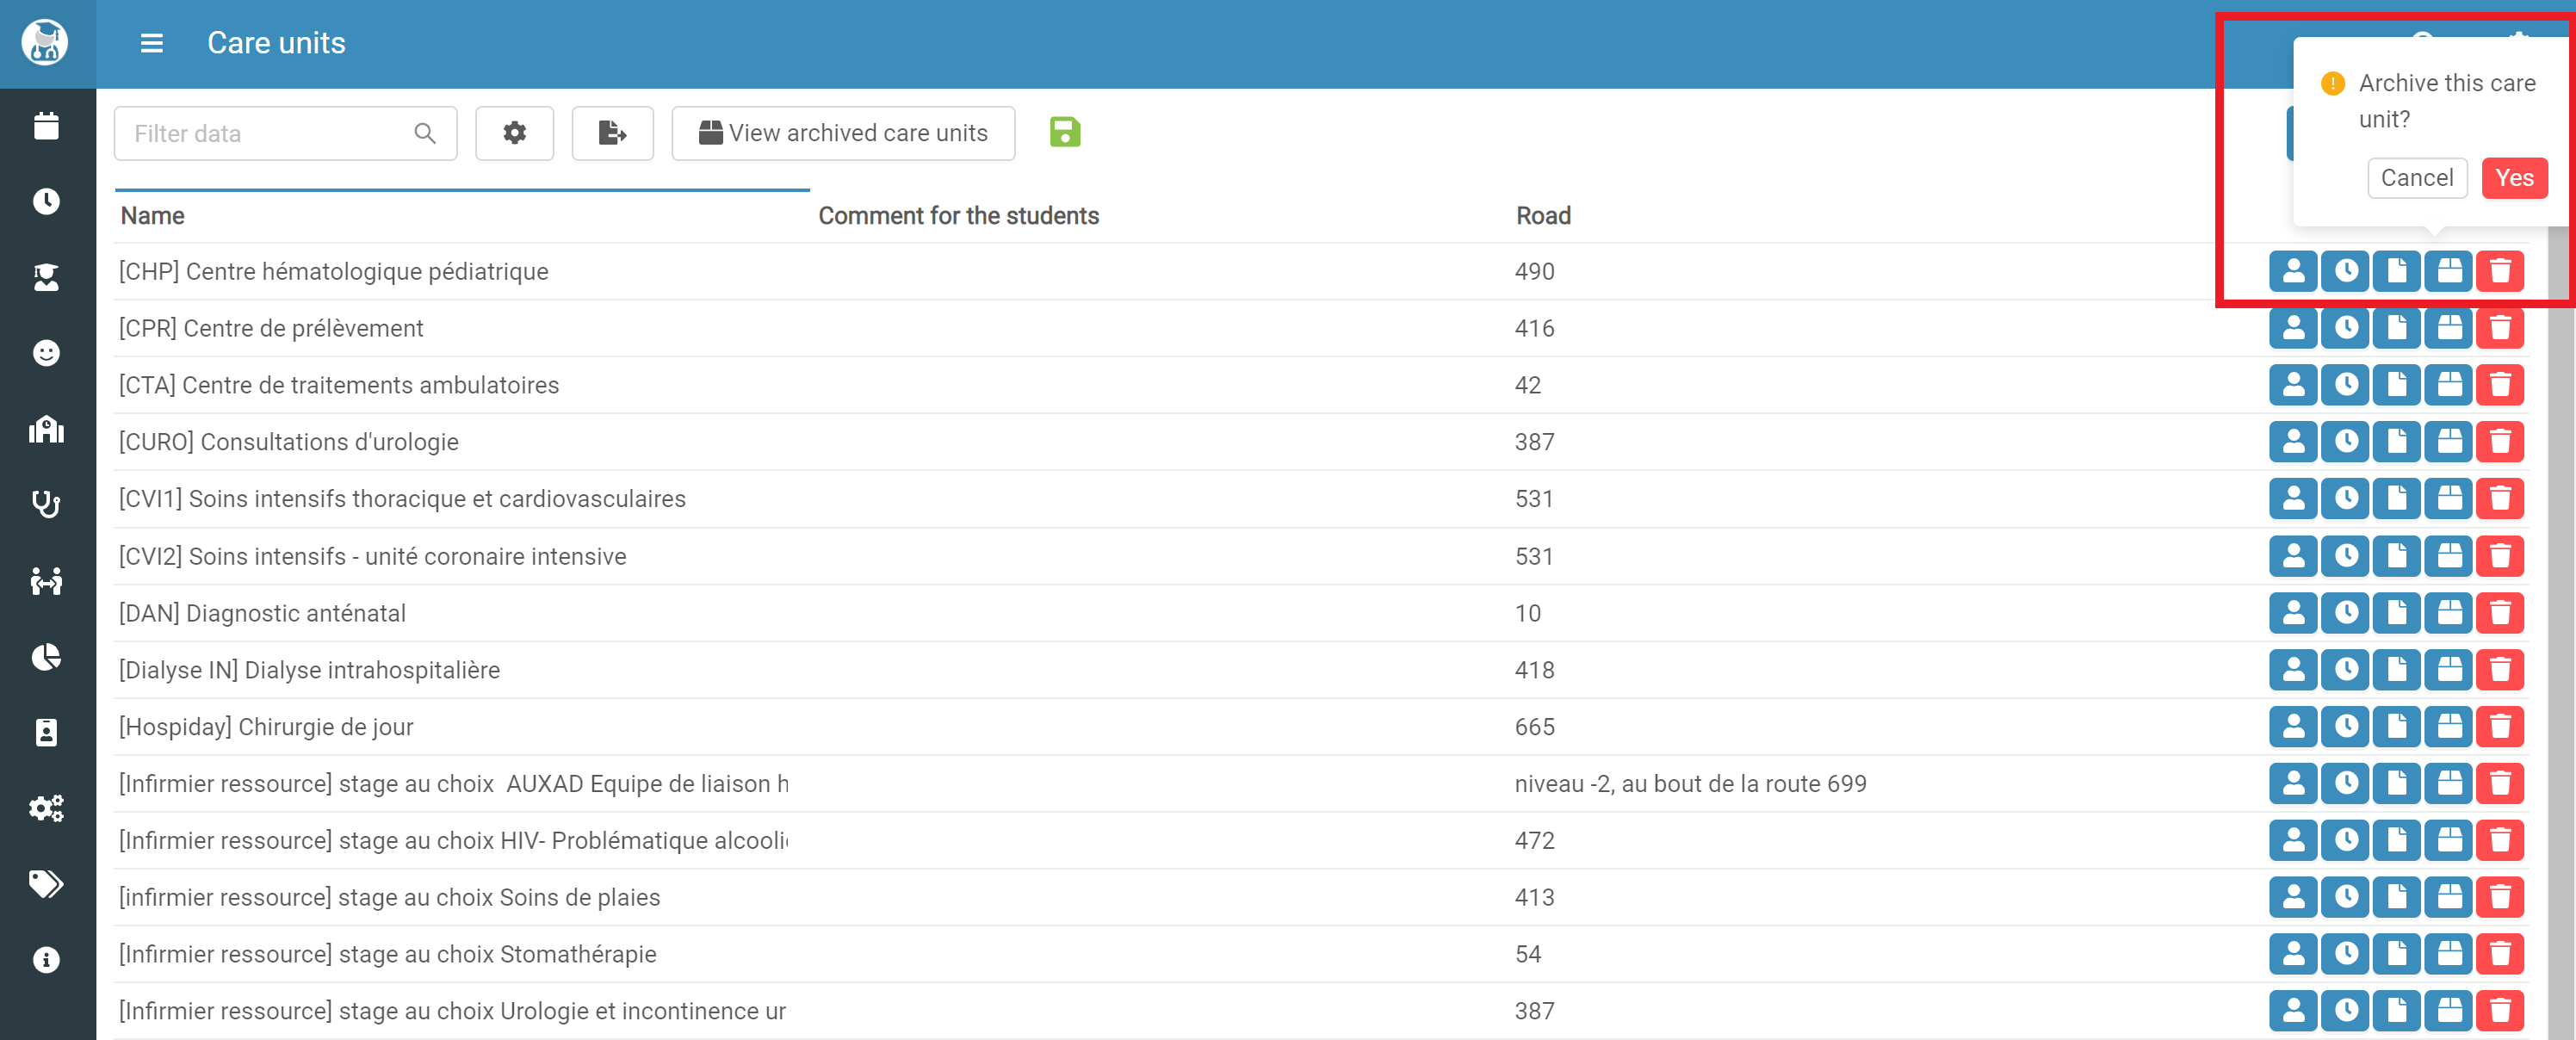Click the export data button

612,133
